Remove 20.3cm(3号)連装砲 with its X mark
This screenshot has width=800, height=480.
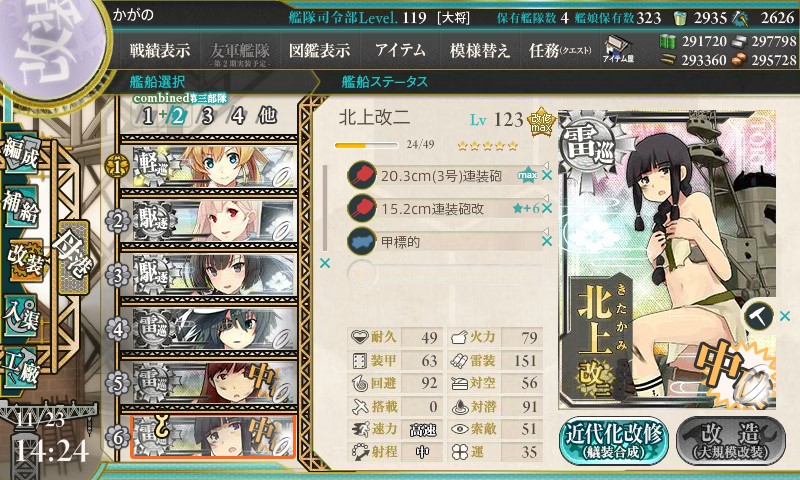[x=547, y=175]
